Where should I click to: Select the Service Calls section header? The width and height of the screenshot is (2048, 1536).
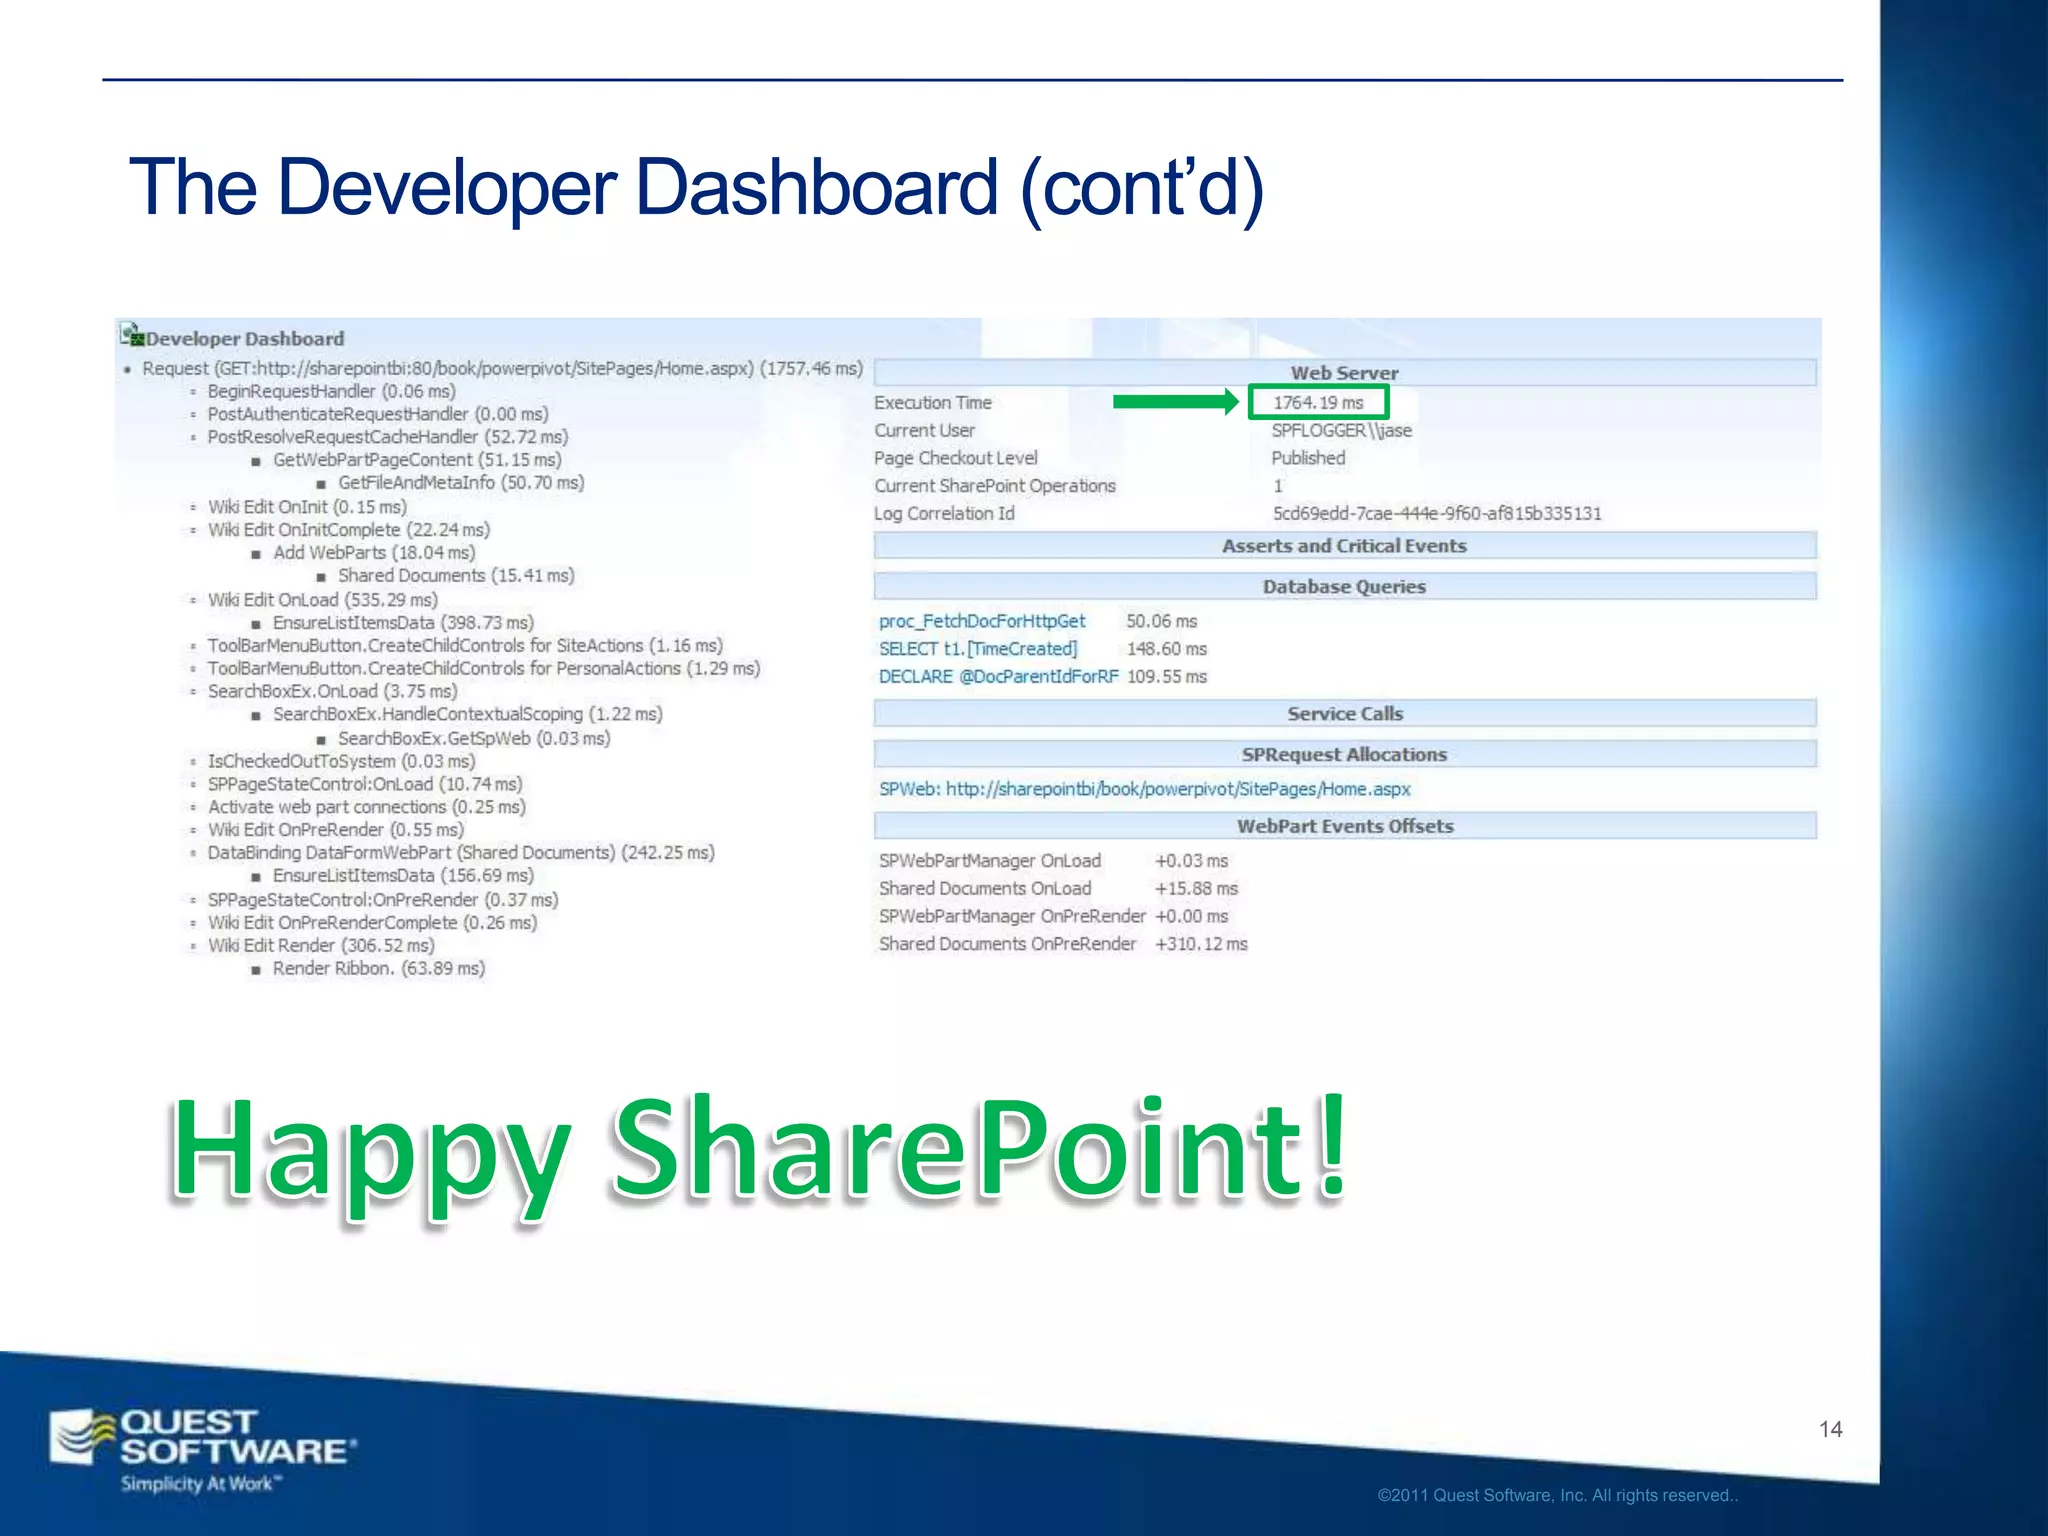click(x=1345, y=714)
